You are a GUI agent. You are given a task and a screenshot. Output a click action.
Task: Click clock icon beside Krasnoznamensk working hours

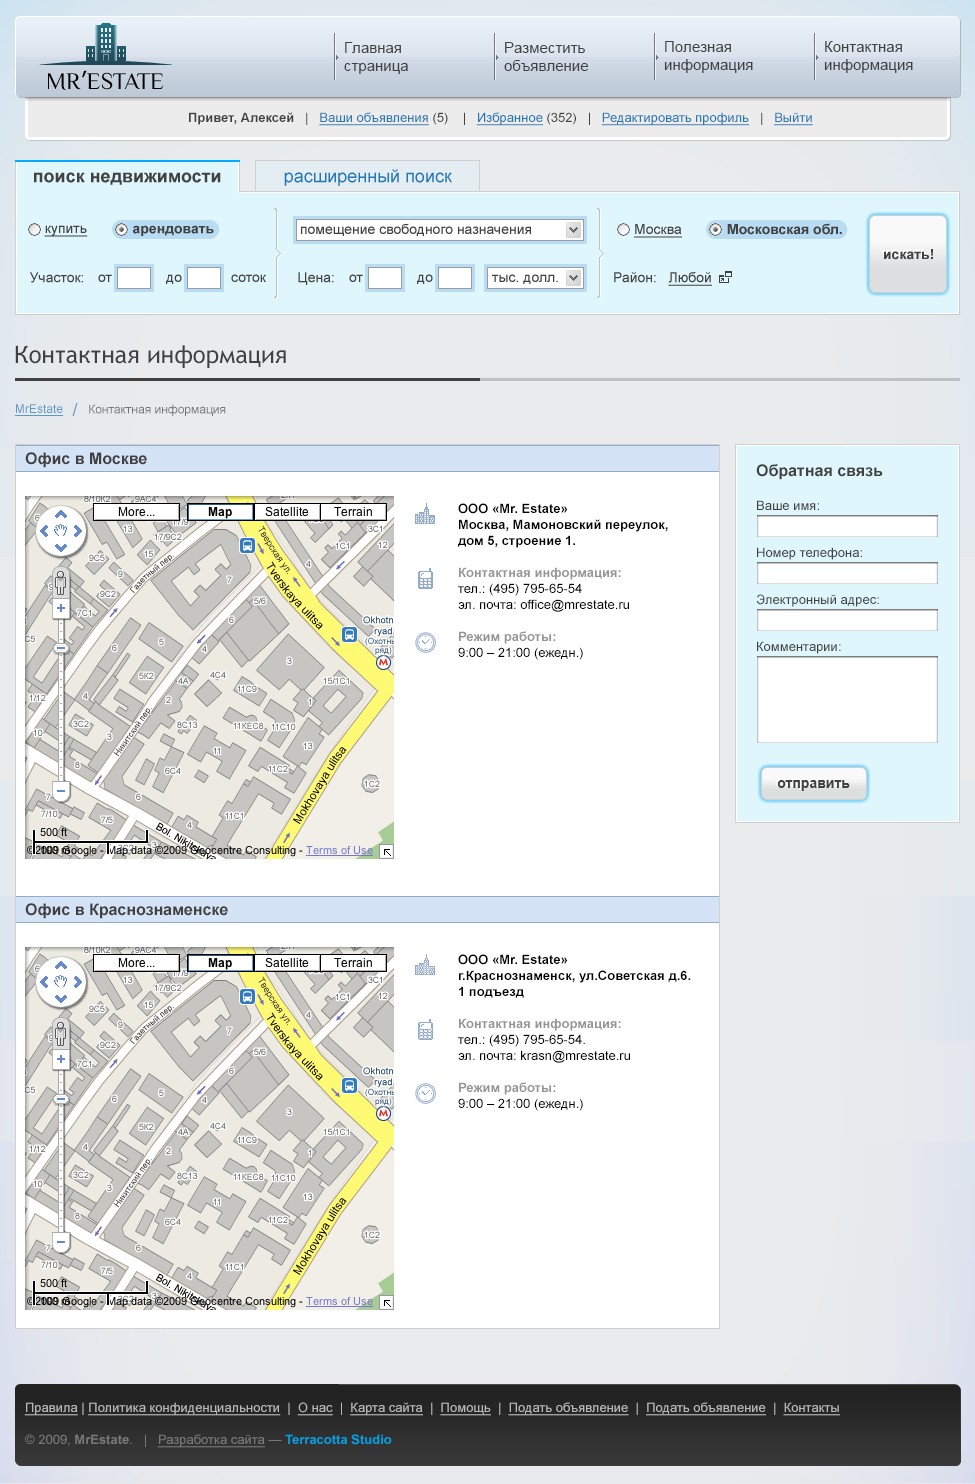click(425, 1093)
